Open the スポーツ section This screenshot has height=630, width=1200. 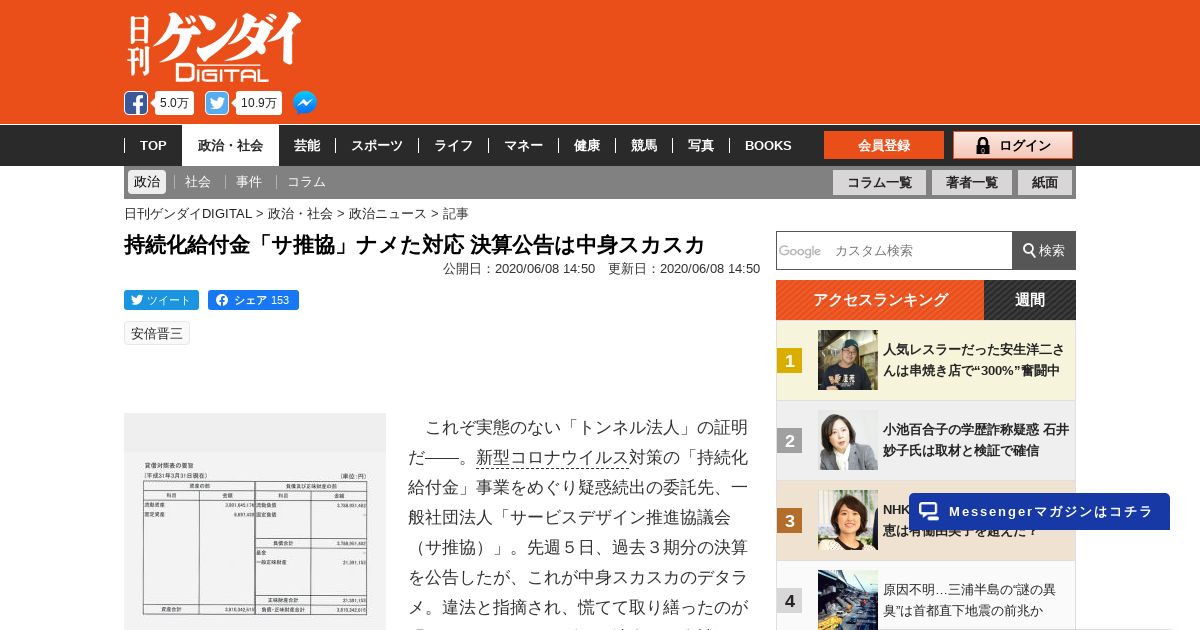pos(377,145)
